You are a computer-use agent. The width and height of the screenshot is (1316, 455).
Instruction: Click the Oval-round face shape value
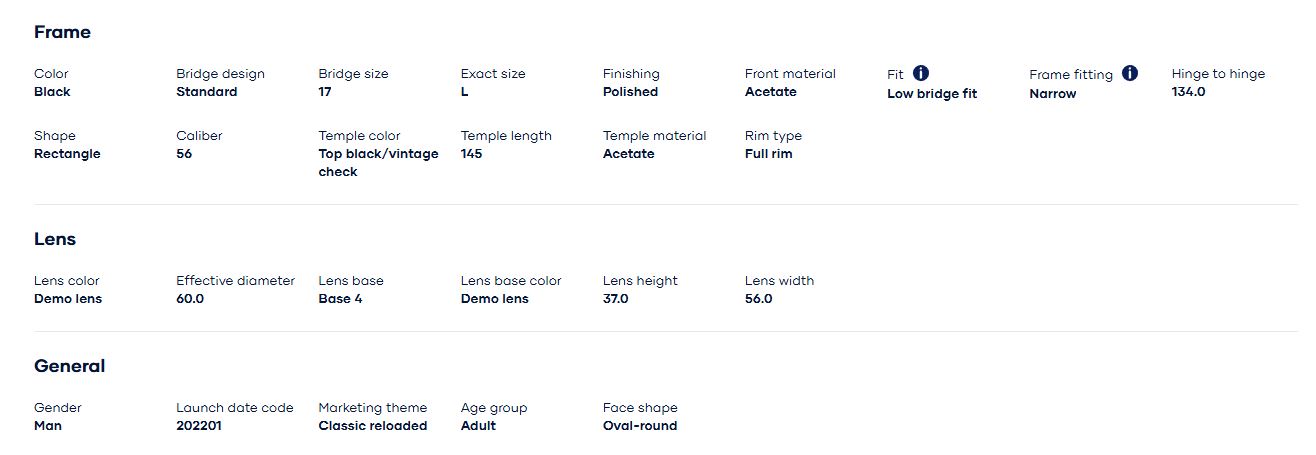click(x=639, y=426)
